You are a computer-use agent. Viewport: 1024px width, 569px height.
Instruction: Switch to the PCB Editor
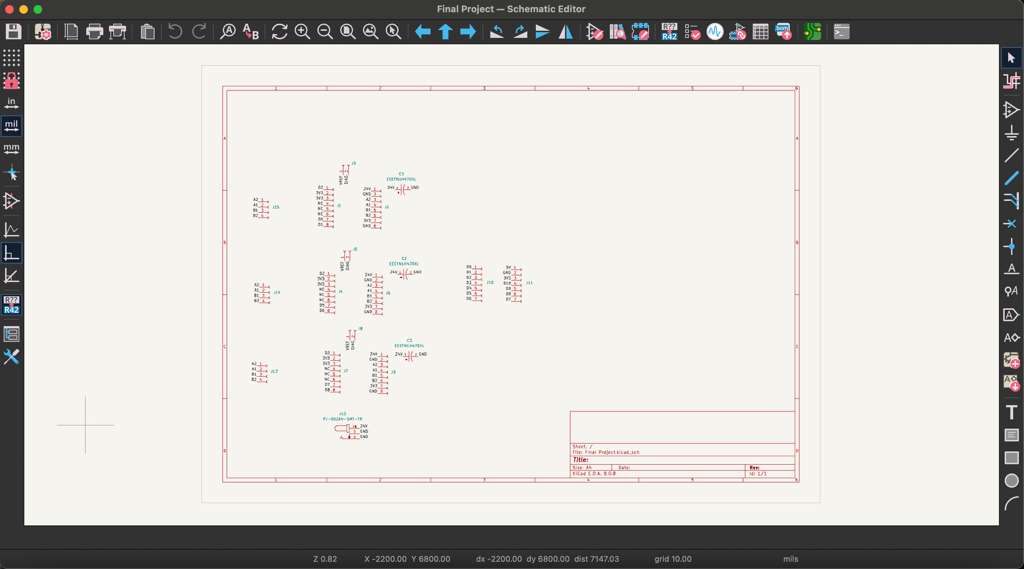pos(812,31)
